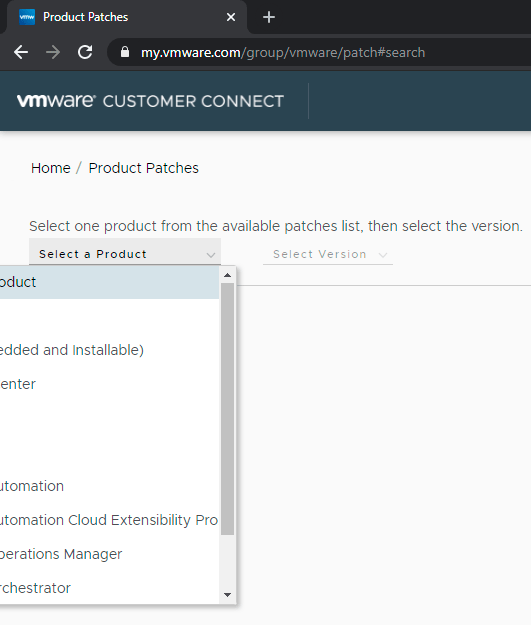Choose the 'utomation' list option
531x625 pixels.
(109, 486)
